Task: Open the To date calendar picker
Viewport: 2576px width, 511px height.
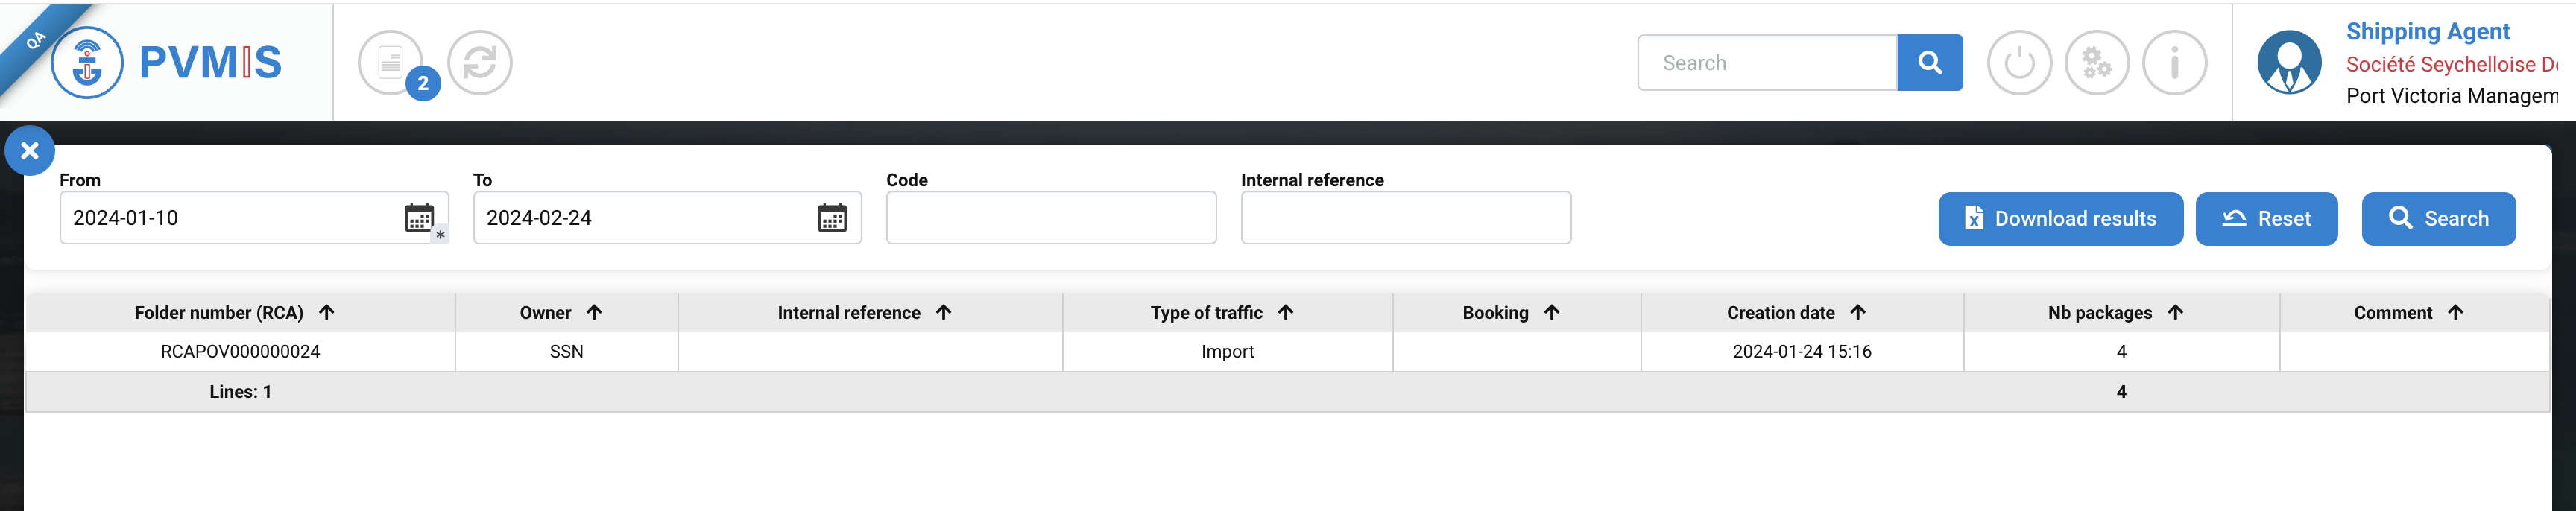Action: (x=832, y=218)
